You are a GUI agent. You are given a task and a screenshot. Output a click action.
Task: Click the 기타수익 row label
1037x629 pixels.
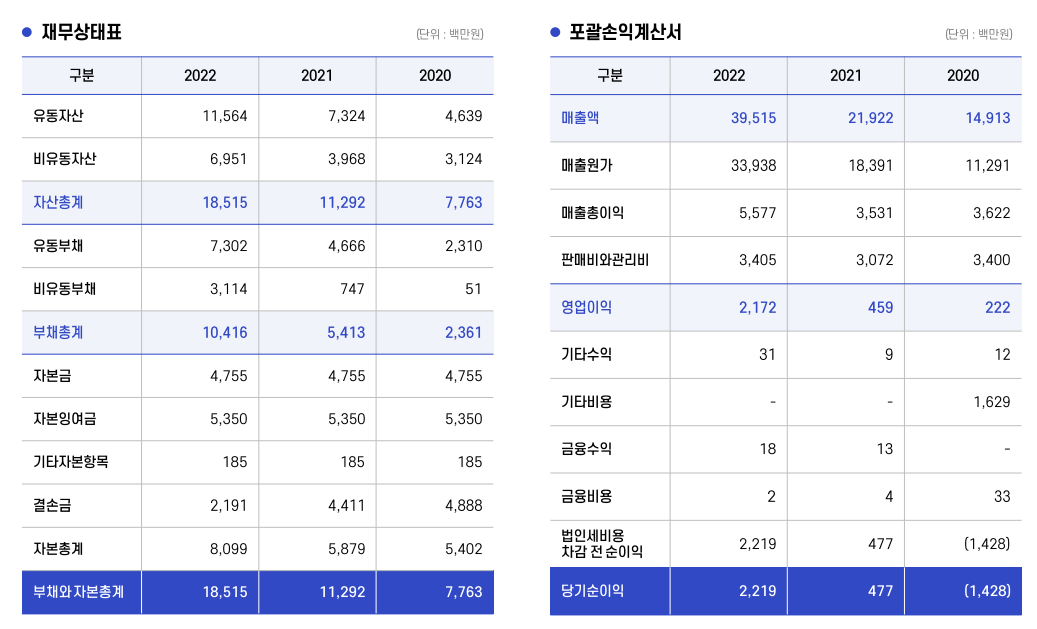[x=587, y=355]
